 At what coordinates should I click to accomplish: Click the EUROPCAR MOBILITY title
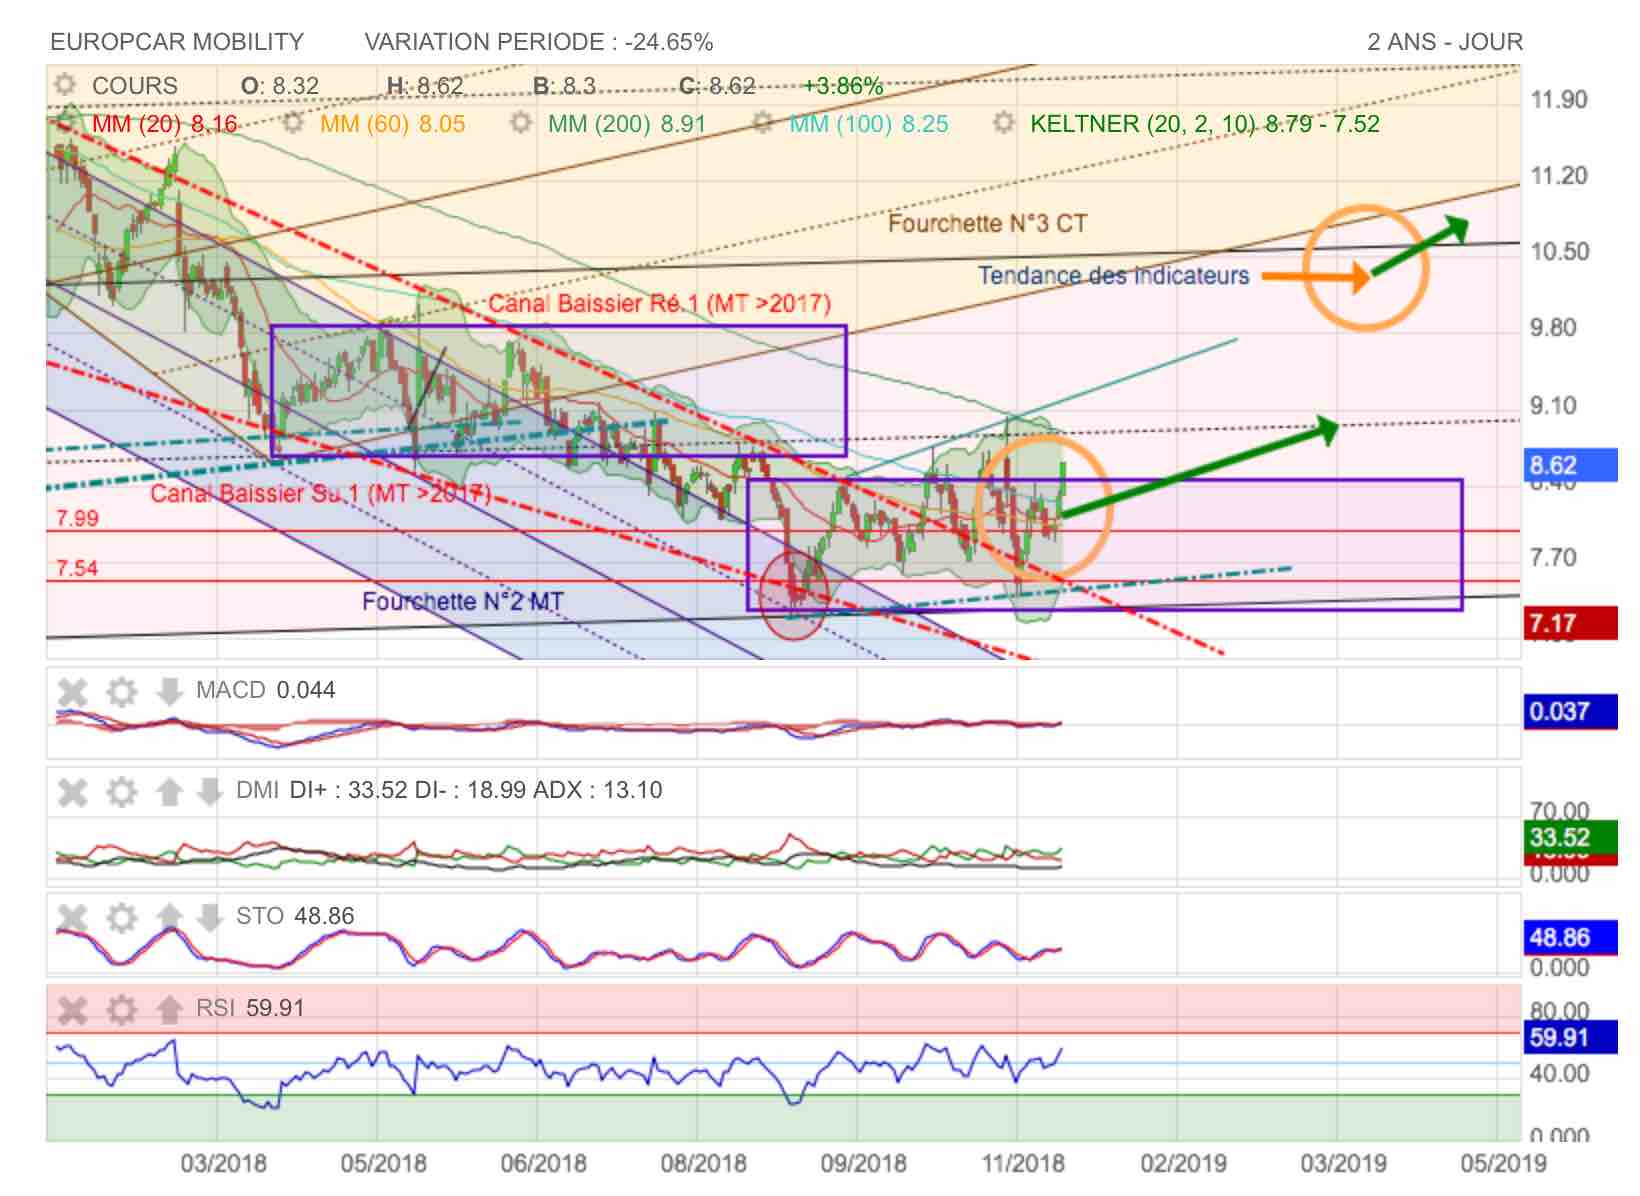[177, 42]
